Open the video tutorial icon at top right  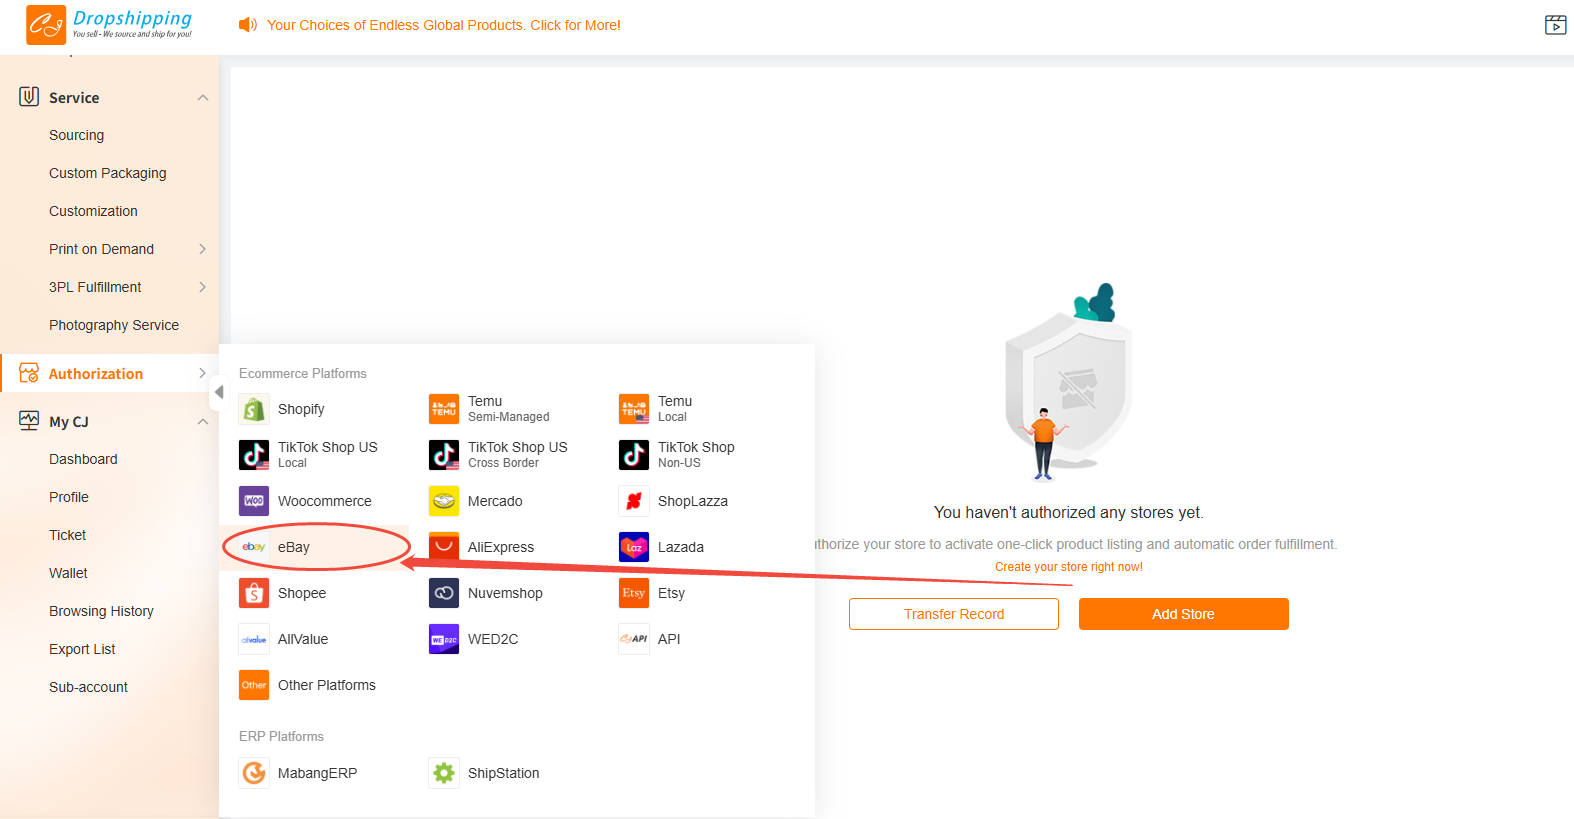tap(1555, 25)
